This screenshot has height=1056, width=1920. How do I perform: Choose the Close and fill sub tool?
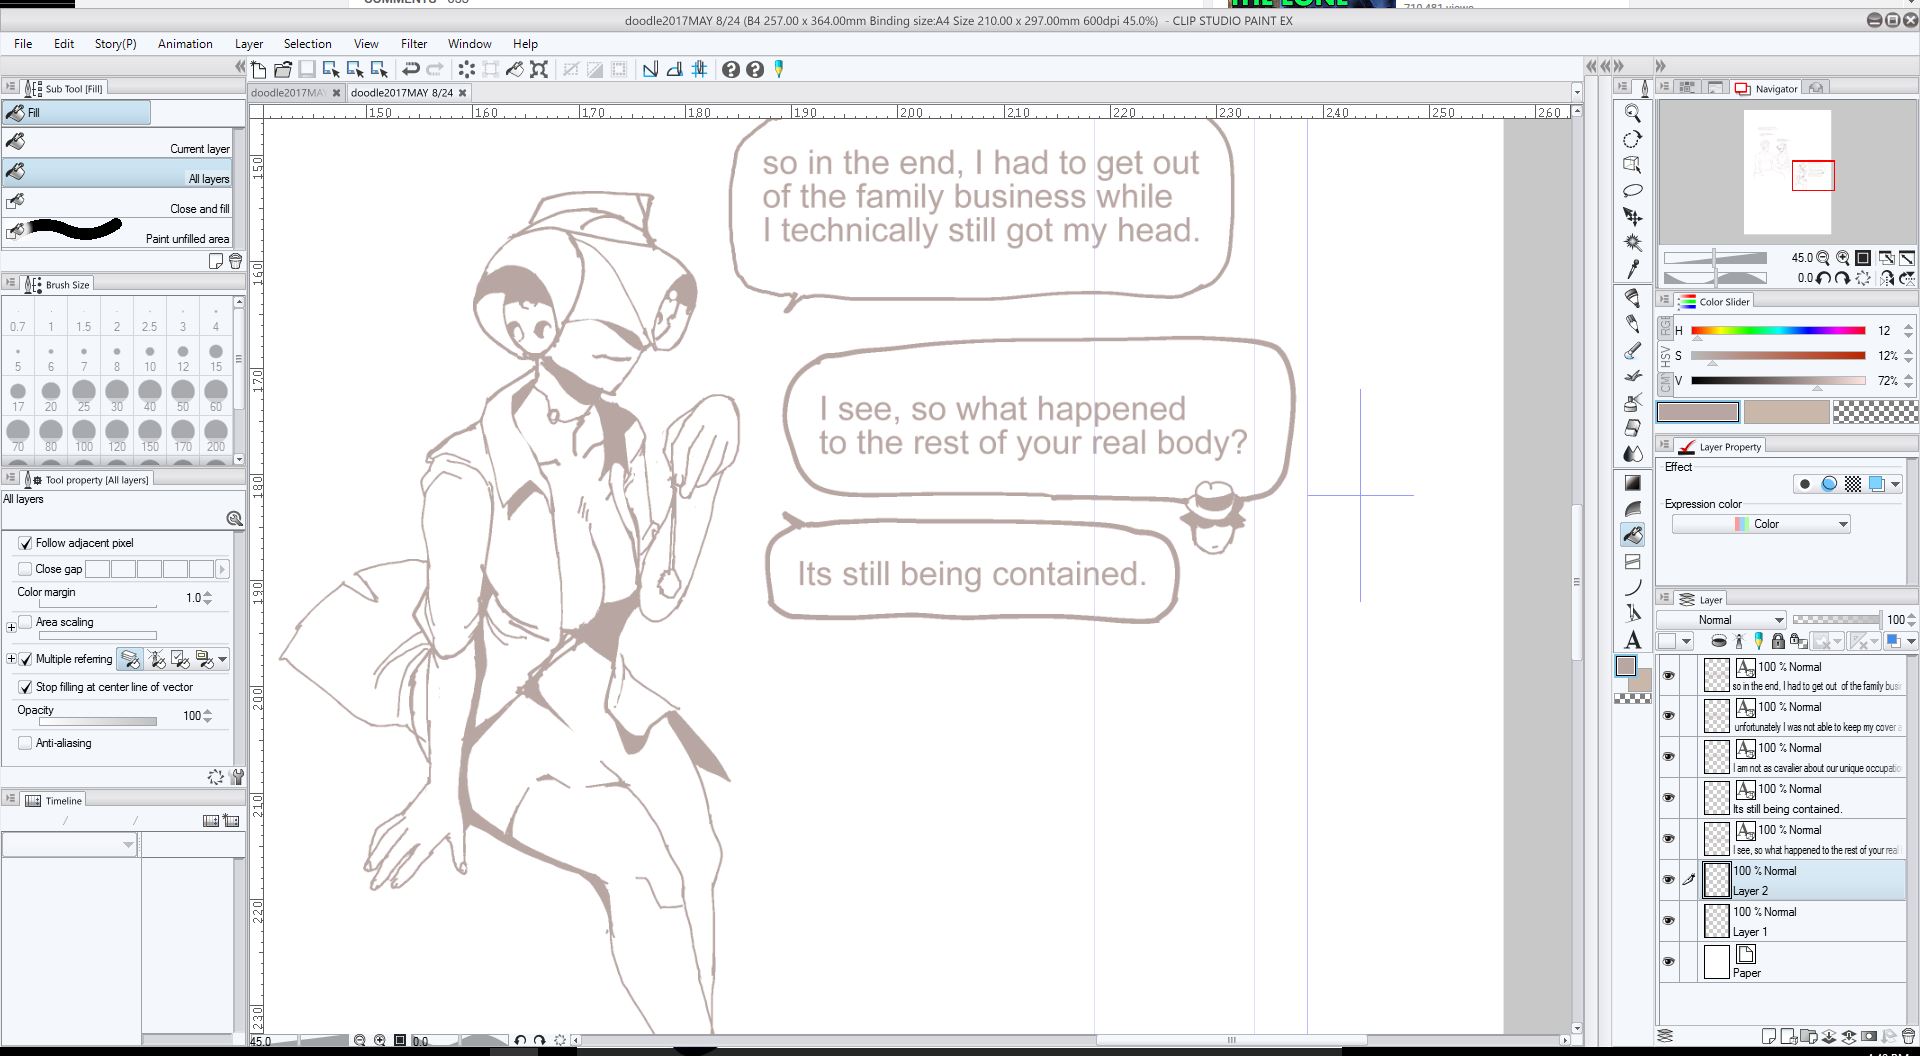pyautogui.click(x=118, y=202)
